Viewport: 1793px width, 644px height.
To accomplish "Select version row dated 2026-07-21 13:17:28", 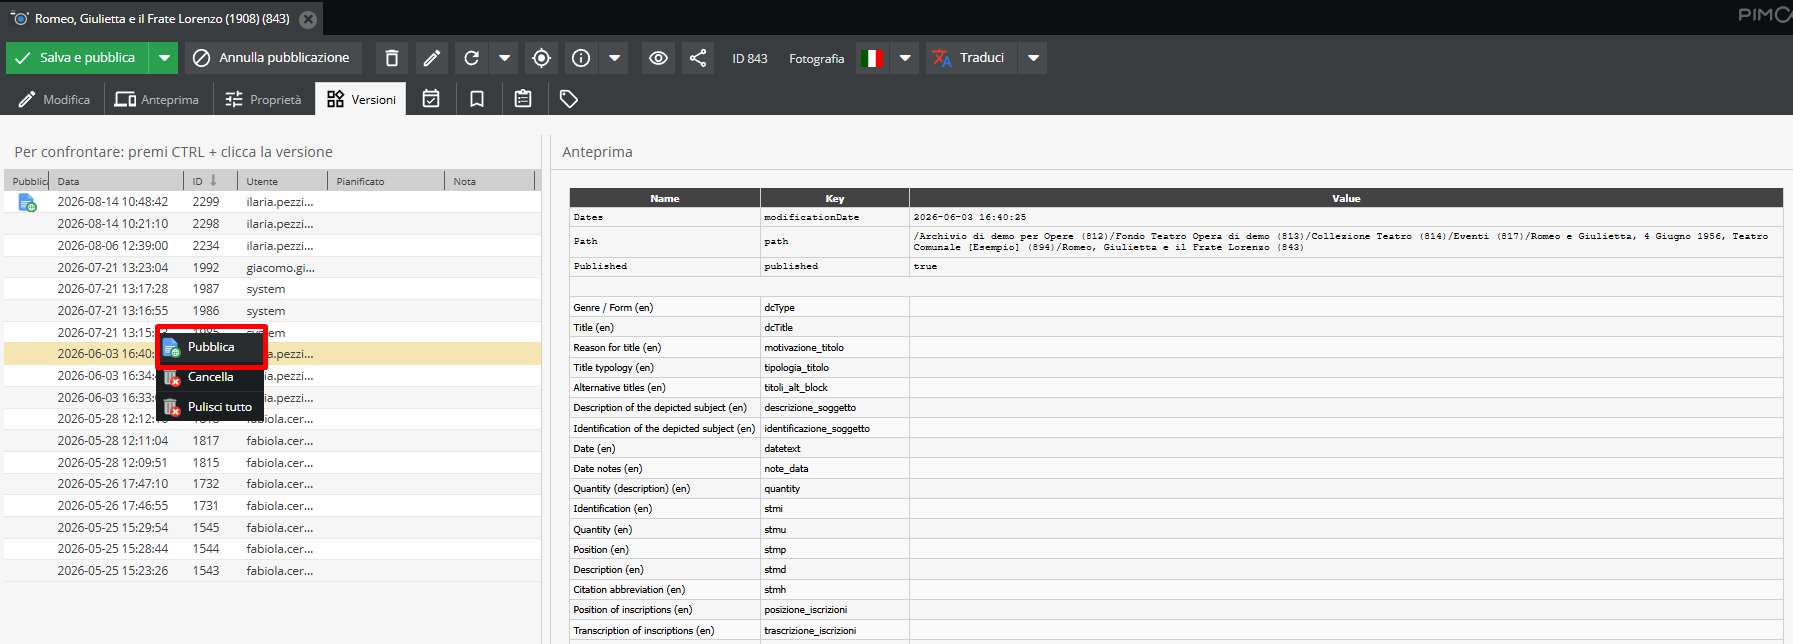I will coord(272,289).
